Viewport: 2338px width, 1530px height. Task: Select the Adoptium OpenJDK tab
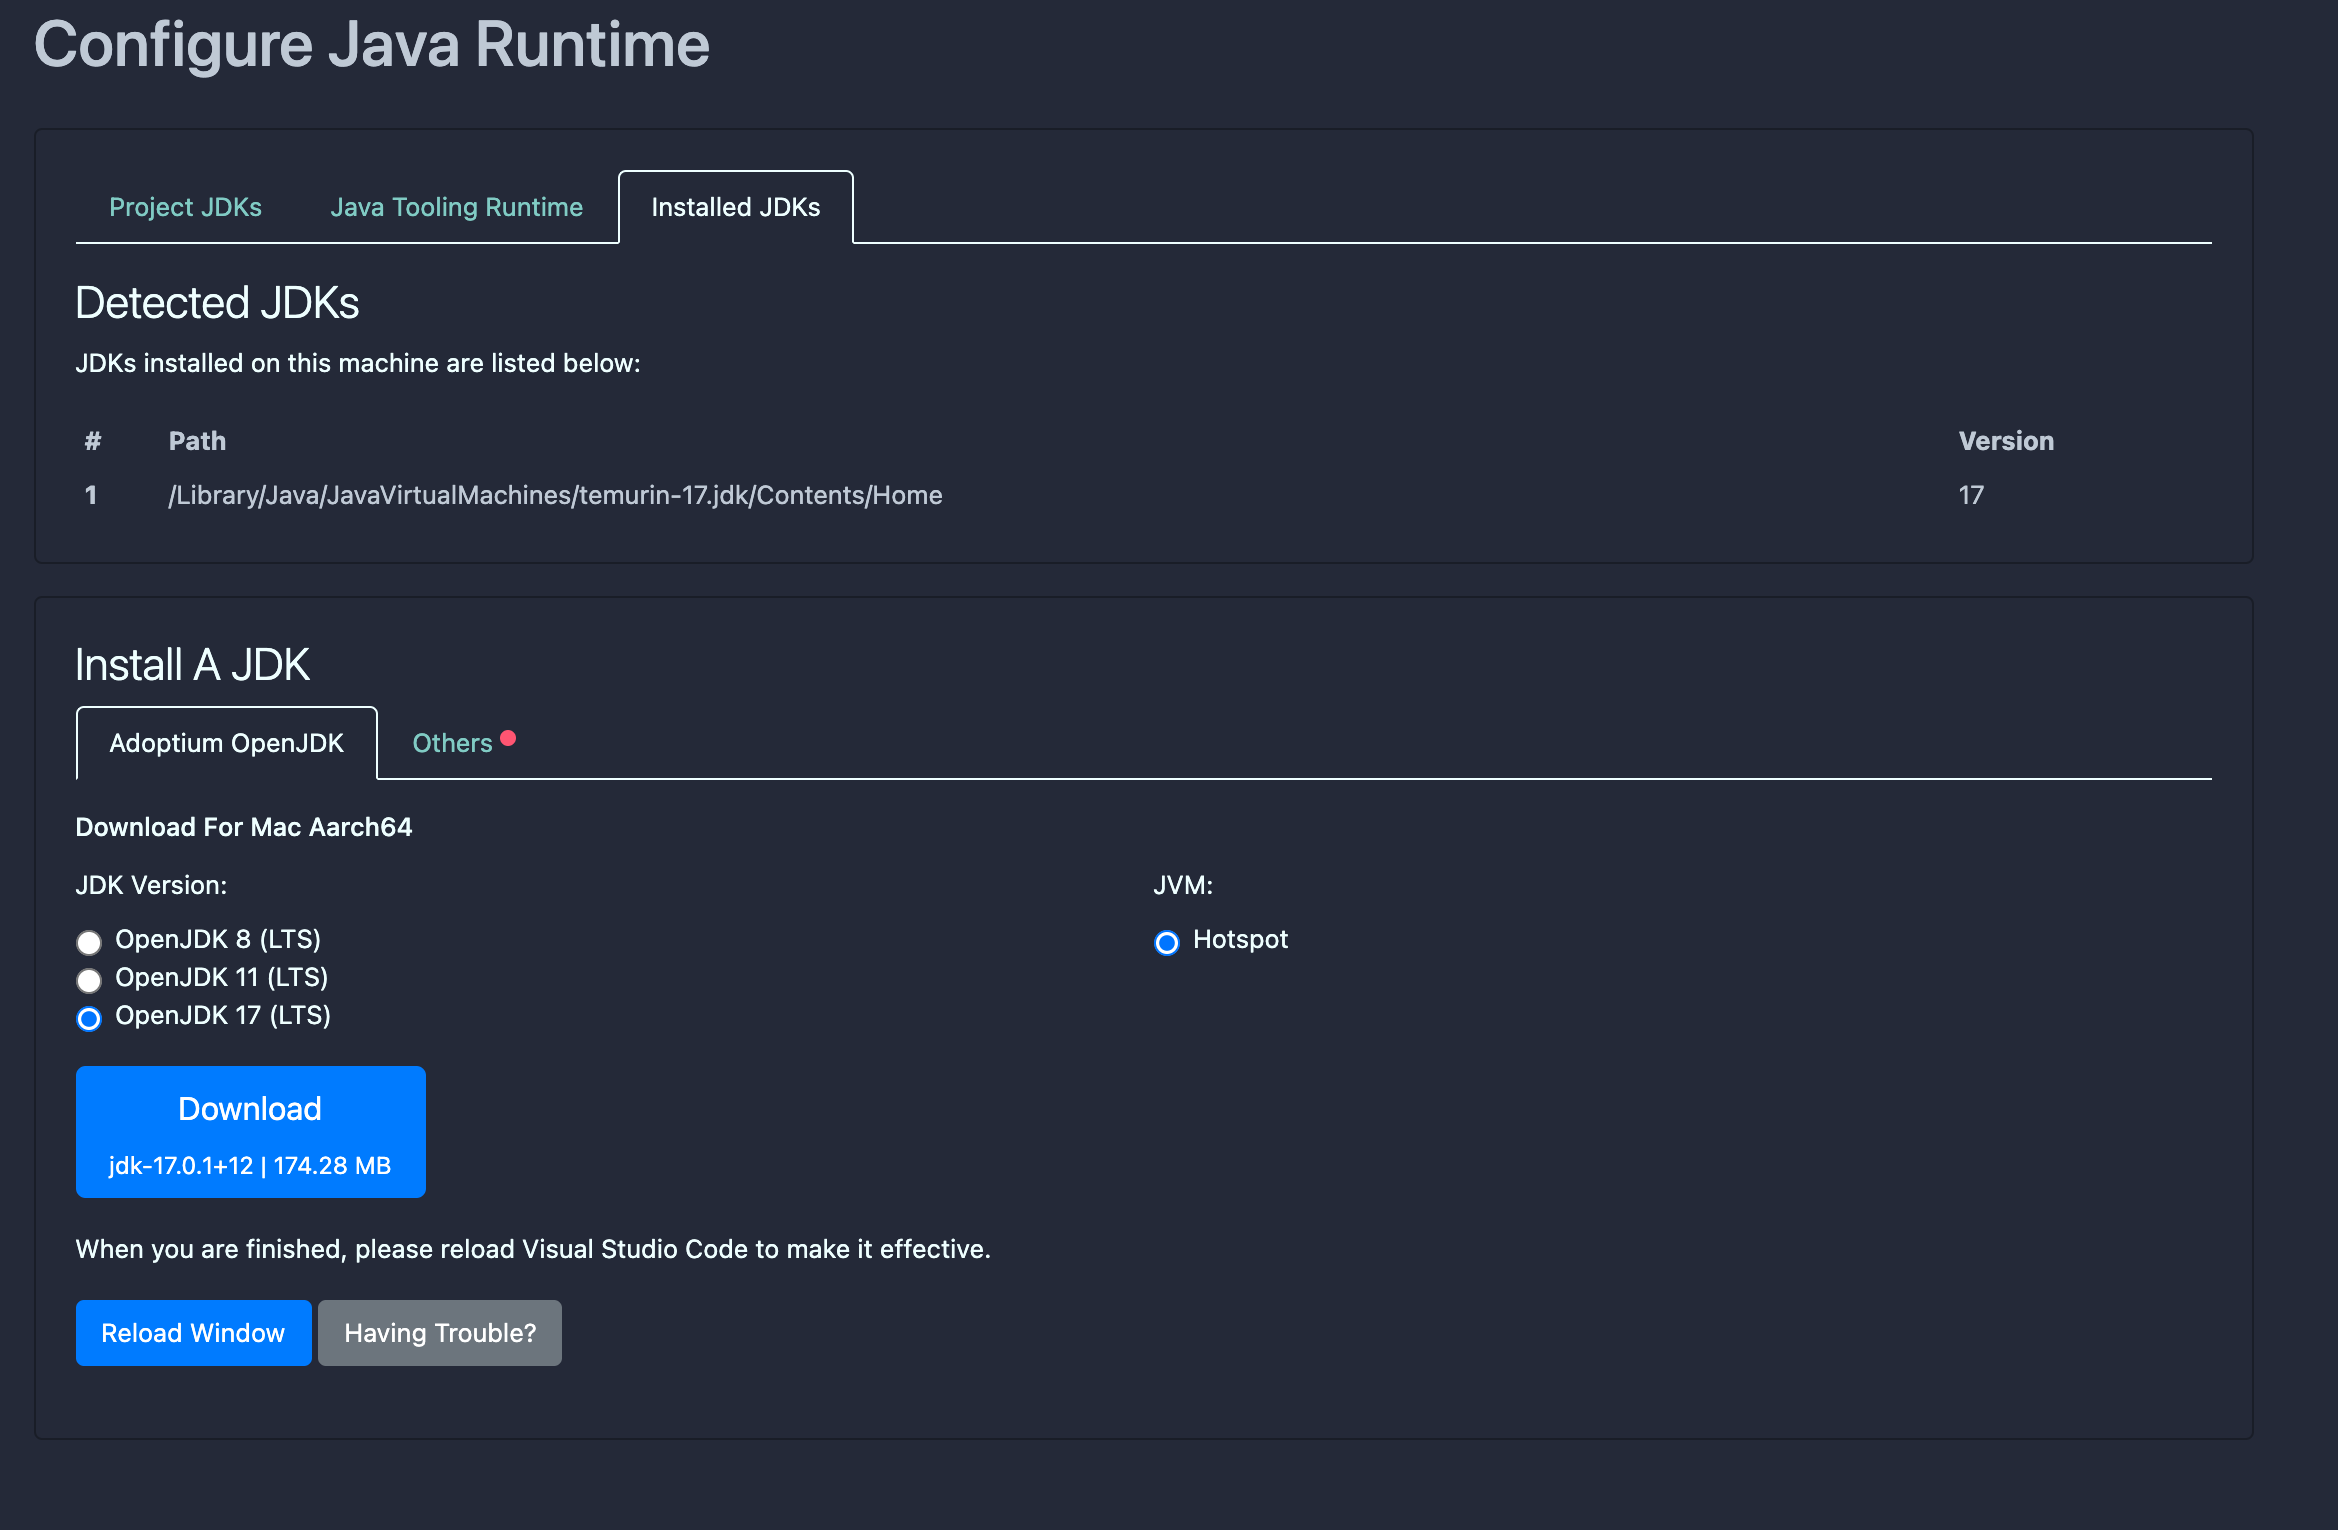coord(226,743)
